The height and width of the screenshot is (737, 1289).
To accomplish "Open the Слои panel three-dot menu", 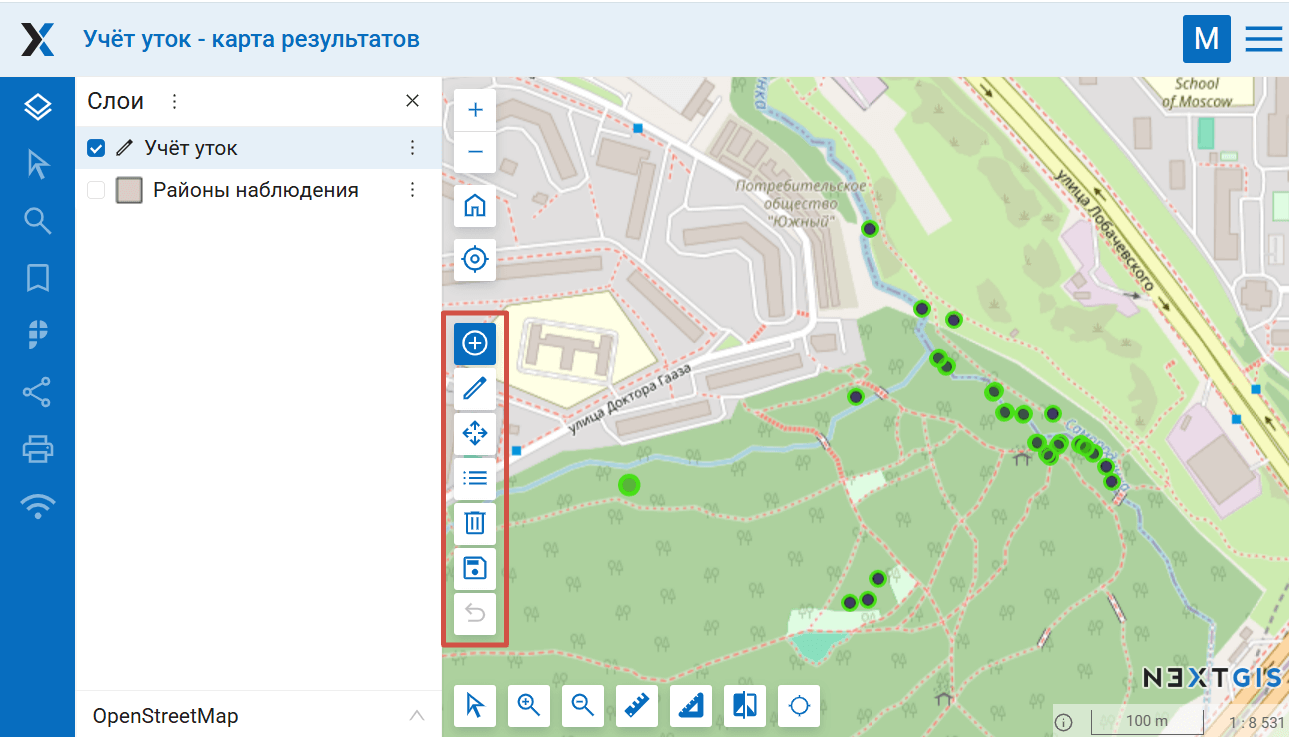I will coord(174,101).
